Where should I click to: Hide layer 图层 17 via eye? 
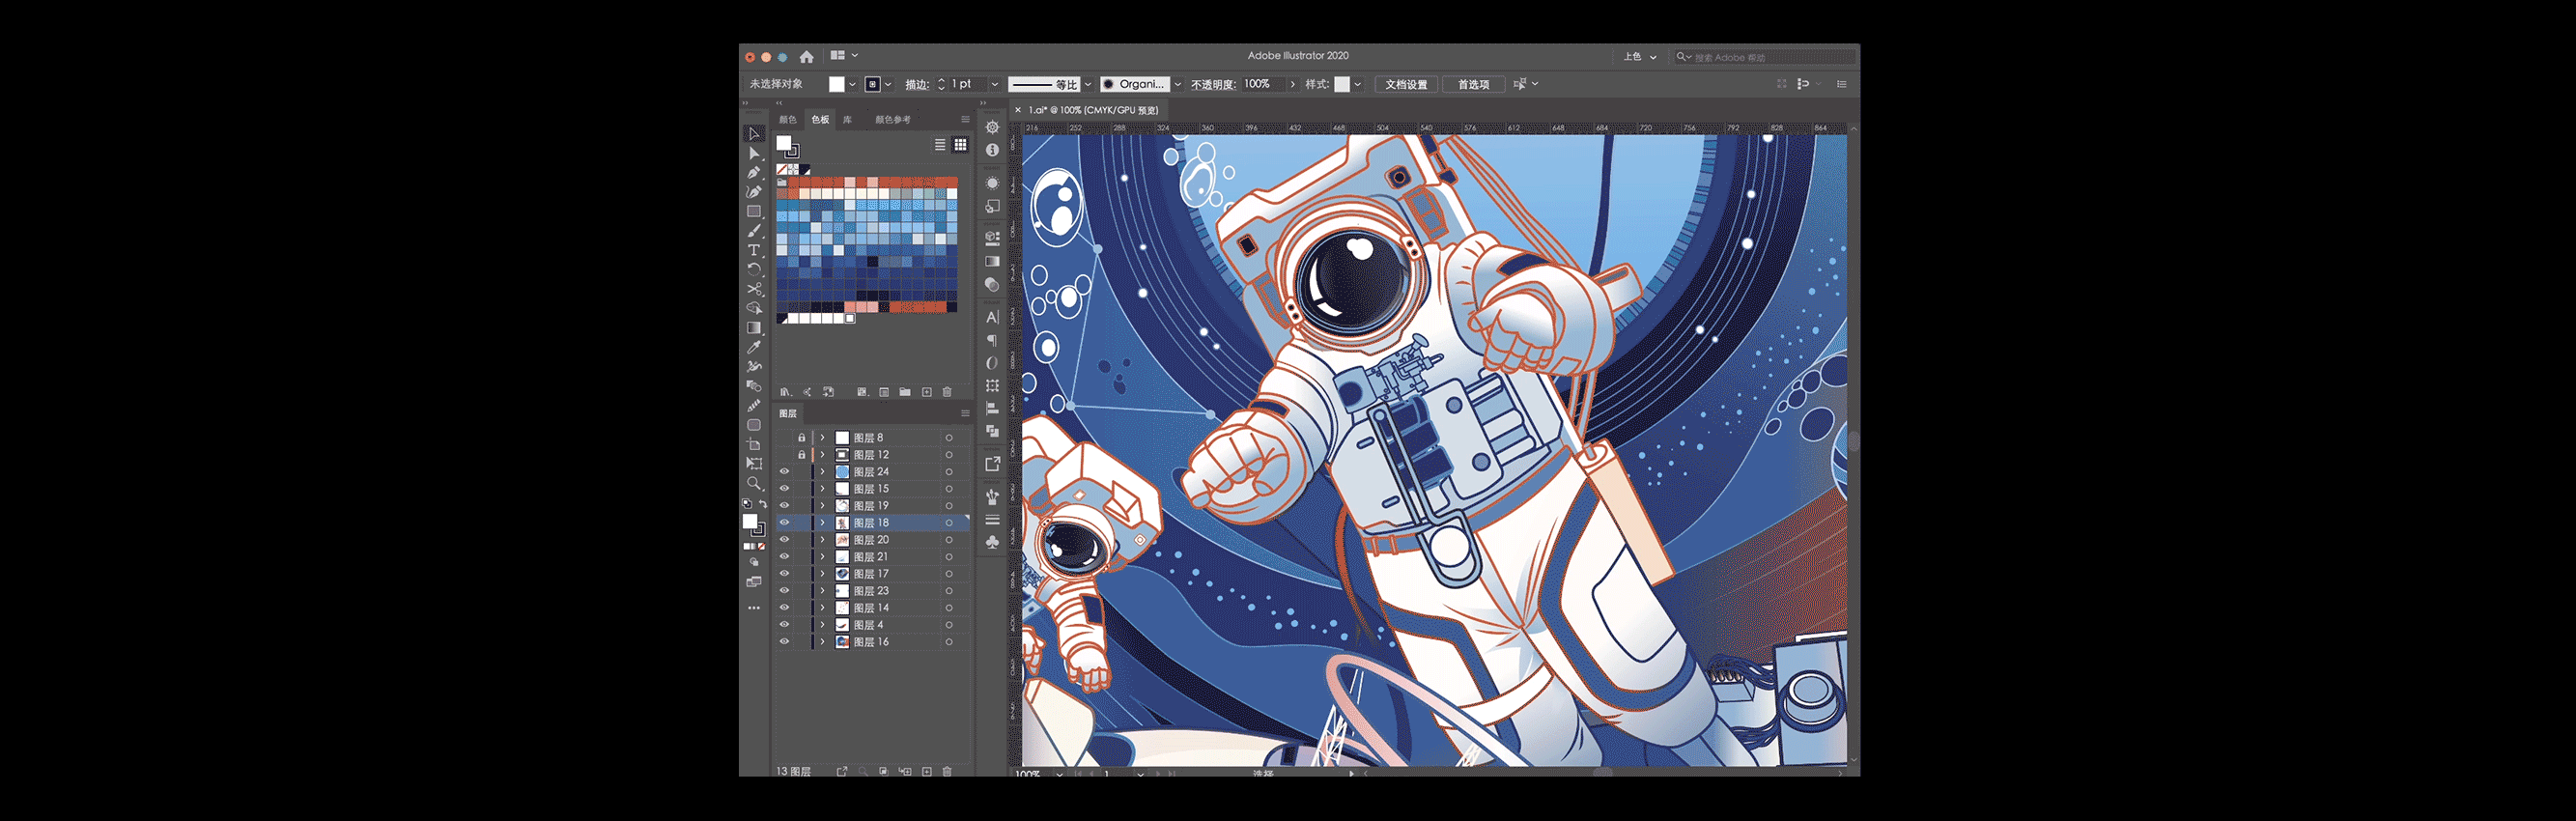pos(784,574)
